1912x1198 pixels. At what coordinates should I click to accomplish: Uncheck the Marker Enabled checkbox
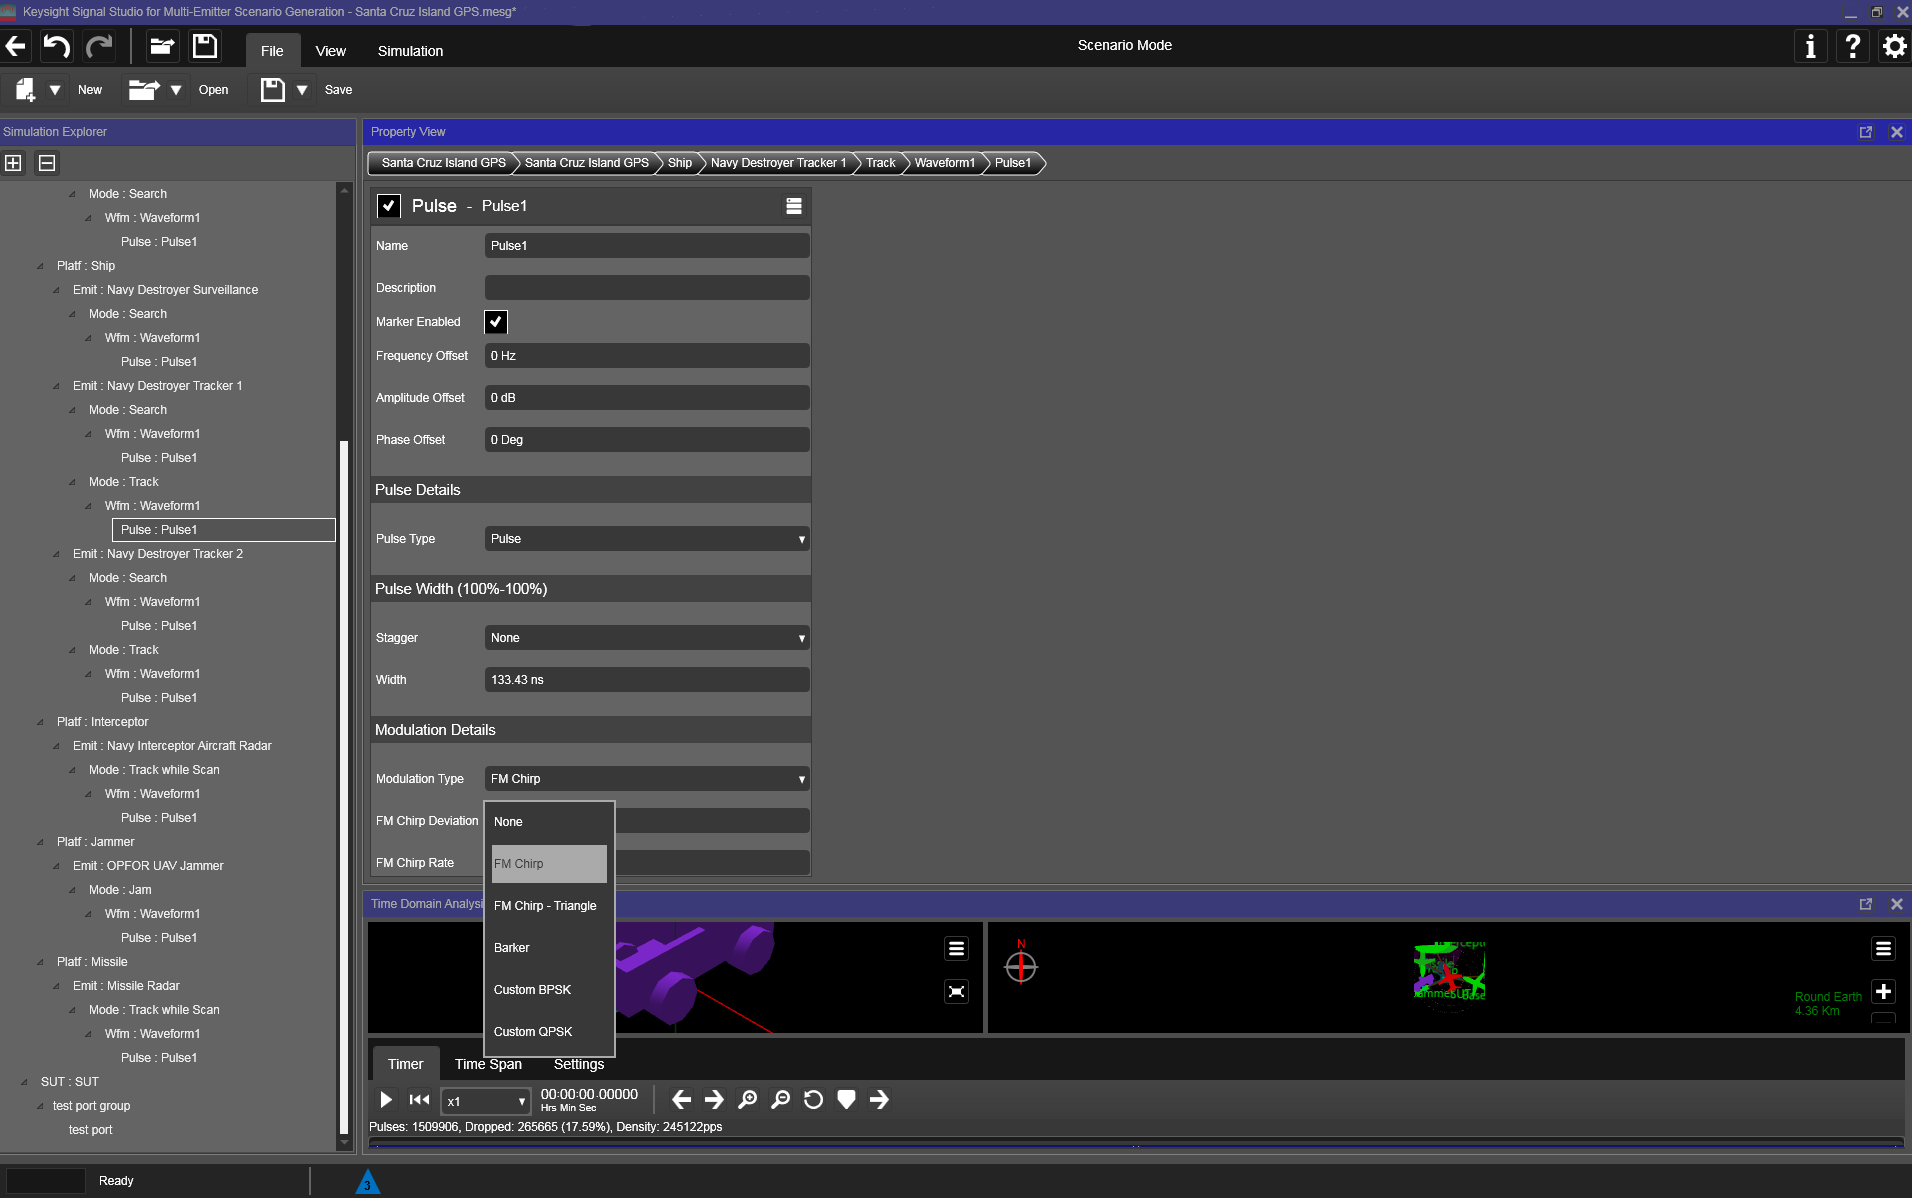coord(496,322)
